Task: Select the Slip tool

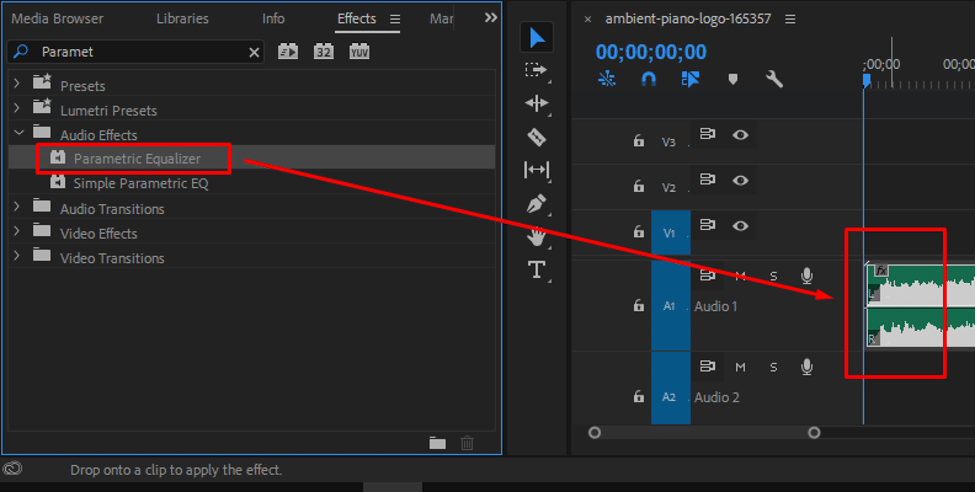Action: [536, 170]
